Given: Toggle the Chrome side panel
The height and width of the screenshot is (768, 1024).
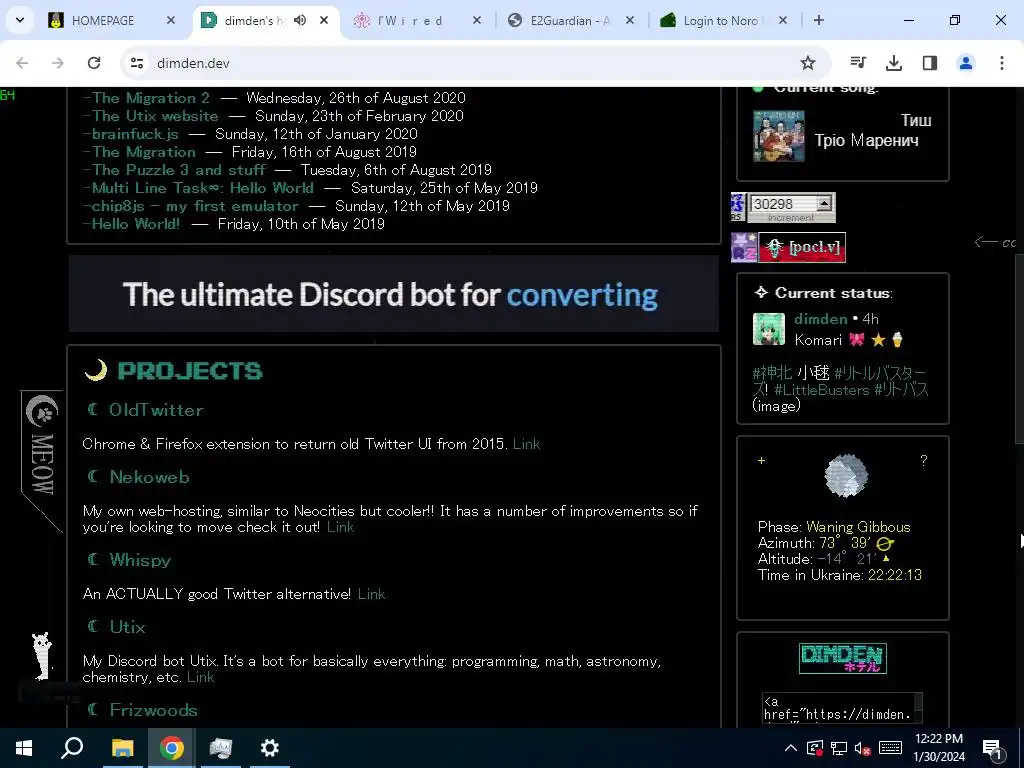Looking at the screenshot, I should coord(930,63).
